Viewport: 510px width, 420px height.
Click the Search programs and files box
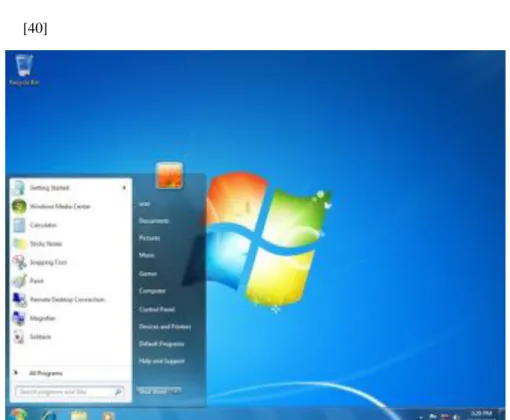pyautogui.click(x=69, y=392)
